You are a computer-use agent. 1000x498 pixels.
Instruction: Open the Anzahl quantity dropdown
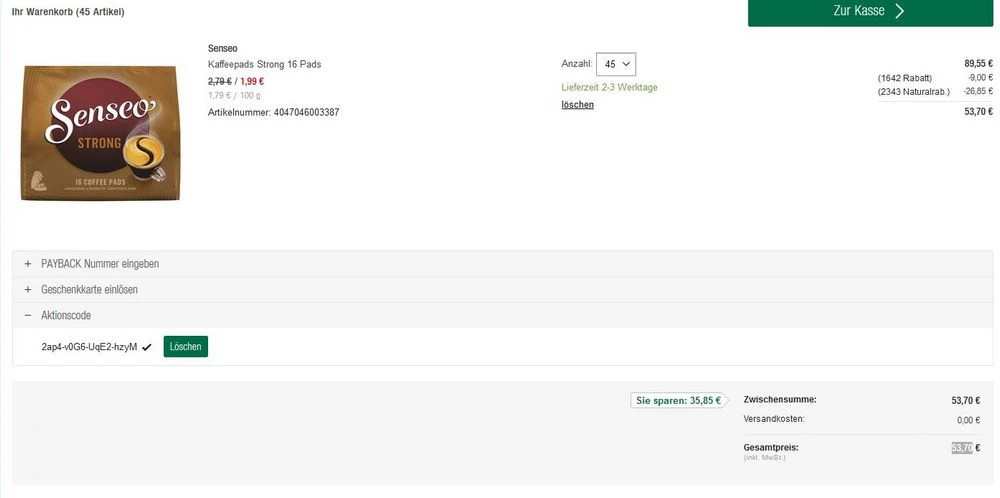tap(616, 64)
